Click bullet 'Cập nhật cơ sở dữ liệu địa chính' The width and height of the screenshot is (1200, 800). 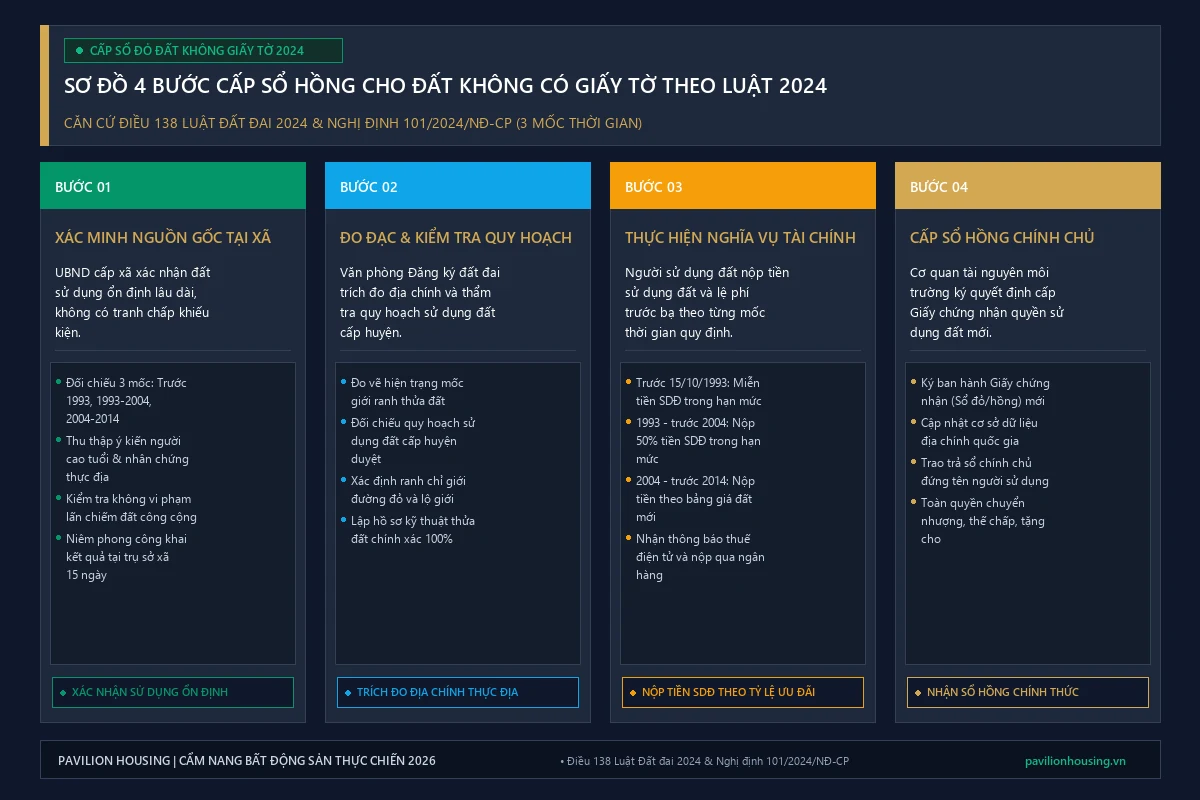click(x=976, y=432)
